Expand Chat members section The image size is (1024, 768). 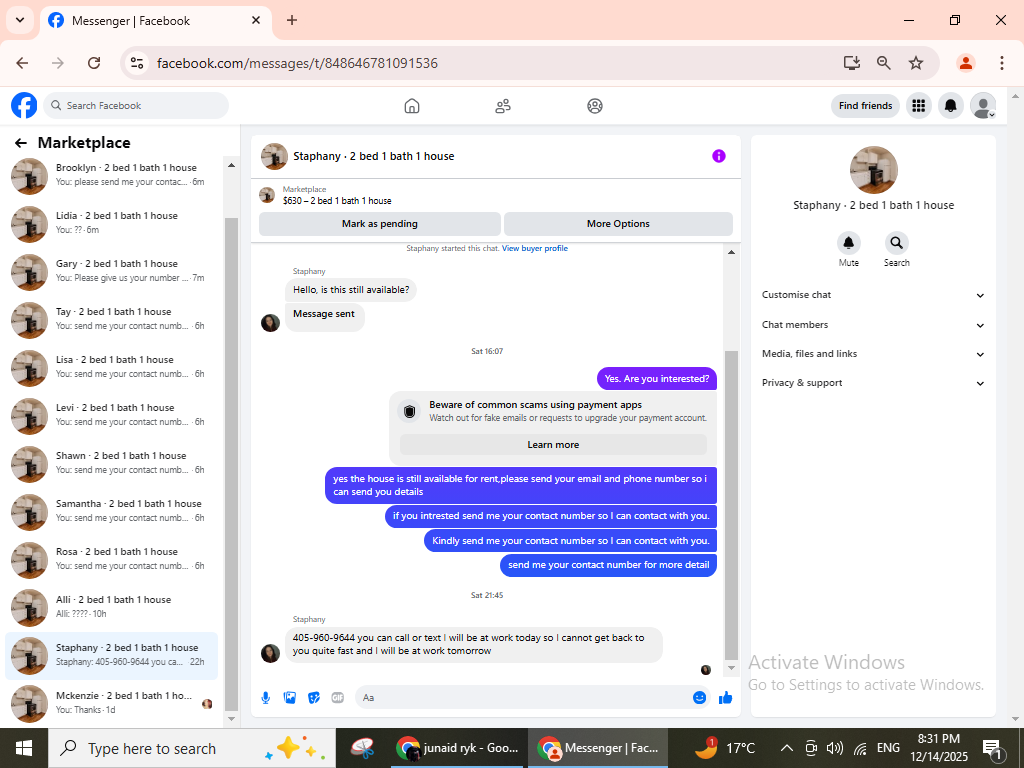pos(872,325)
